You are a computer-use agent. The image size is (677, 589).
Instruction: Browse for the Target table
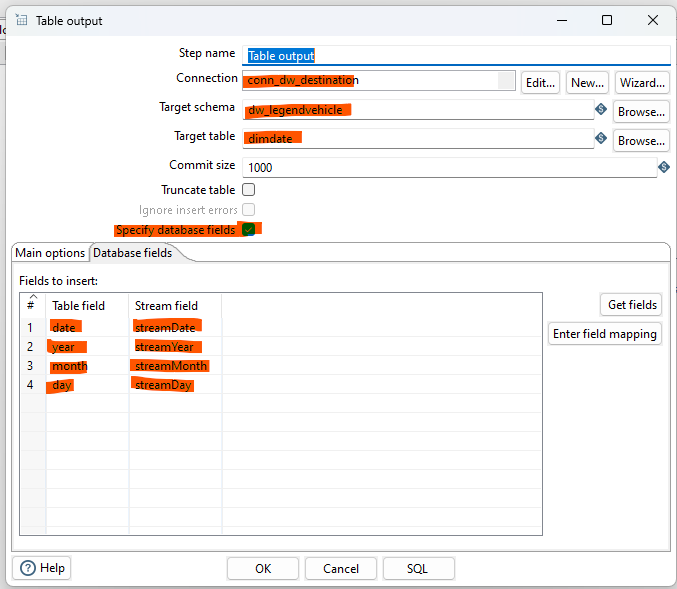tap(640, 141)
